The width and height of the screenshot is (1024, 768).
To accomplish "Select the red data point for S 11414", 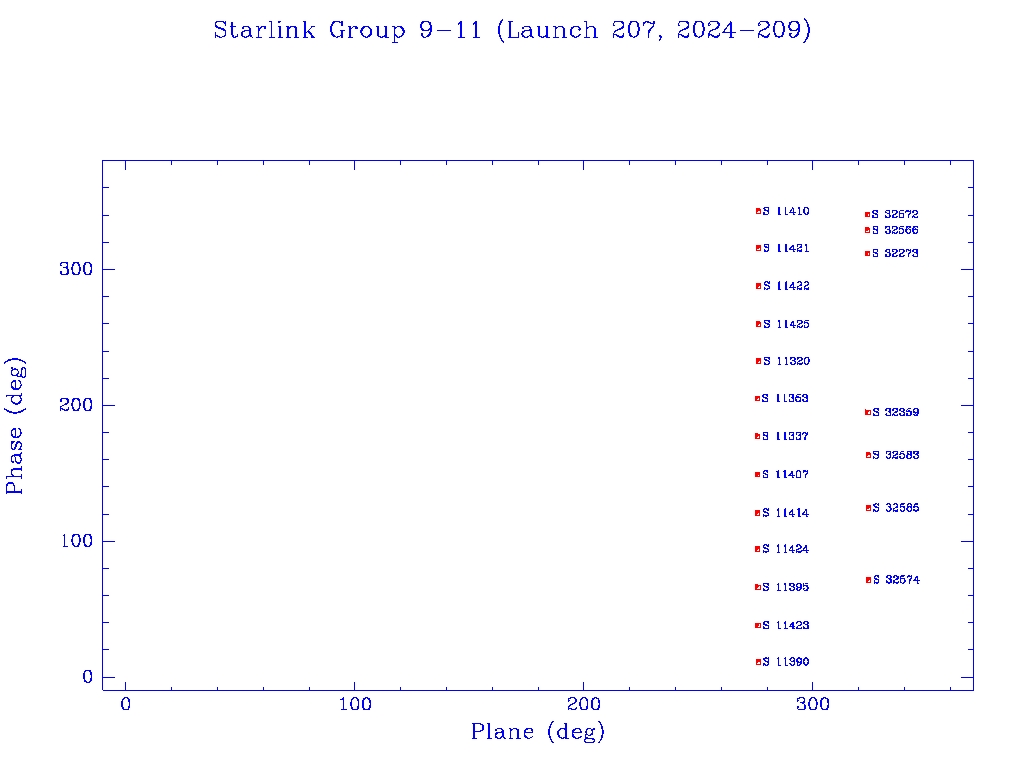I will [x=758, y=513].
